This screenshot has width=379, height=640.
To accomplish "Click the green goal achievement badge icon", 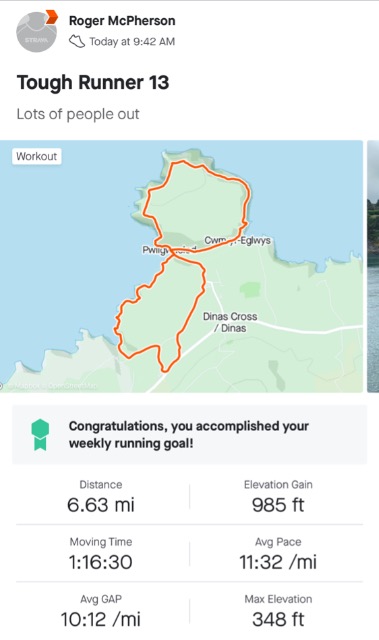I will (40, 435).
